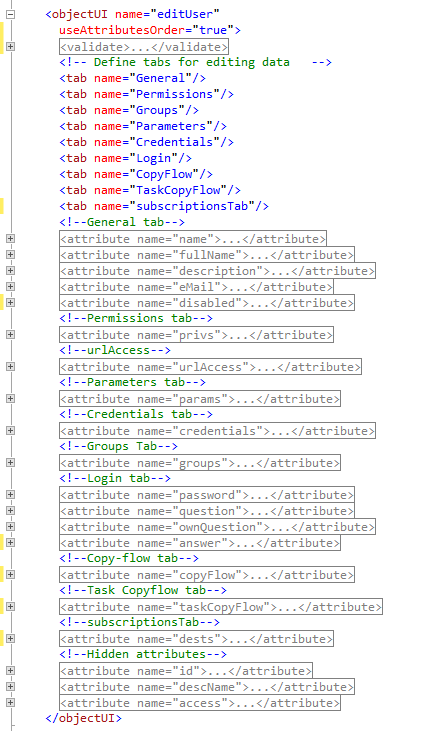Click the closing objectUI tag
The width and height of the screenshot is (437, 731).
(x=83, y=718)
